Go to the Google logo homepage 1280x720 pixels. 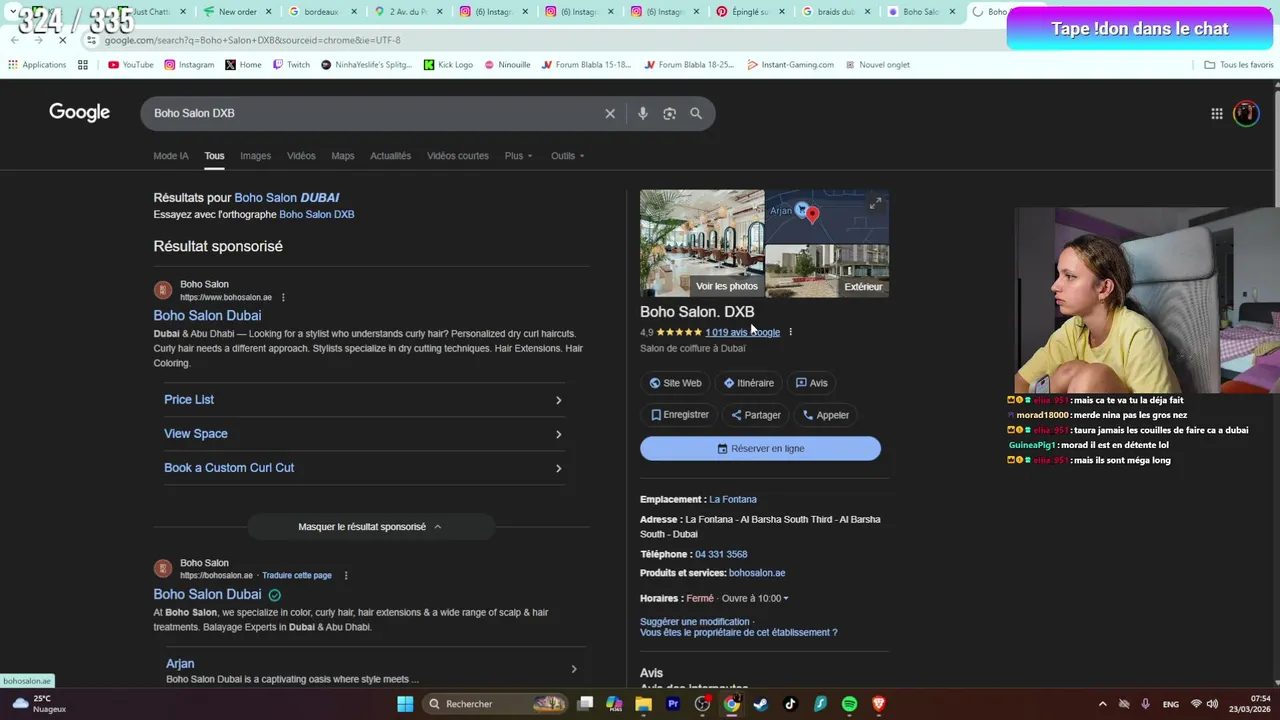point(80,112)
